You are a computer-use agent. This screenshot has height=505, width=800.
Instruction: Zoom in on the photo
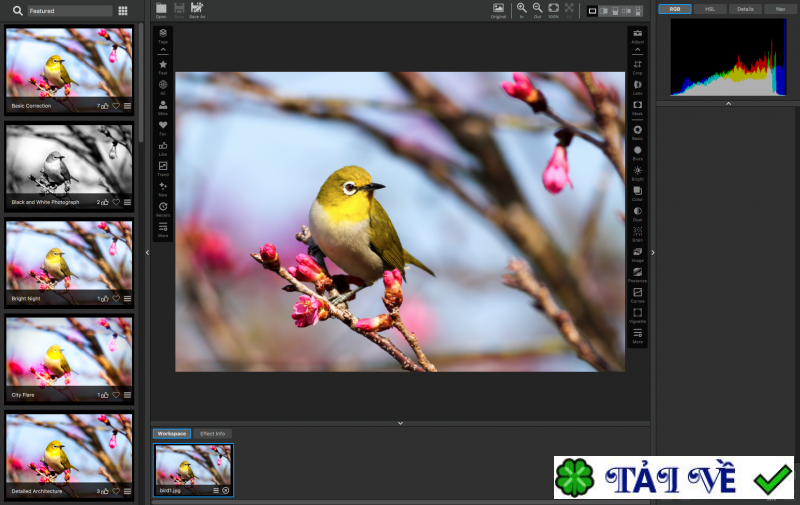coord(521,8)
